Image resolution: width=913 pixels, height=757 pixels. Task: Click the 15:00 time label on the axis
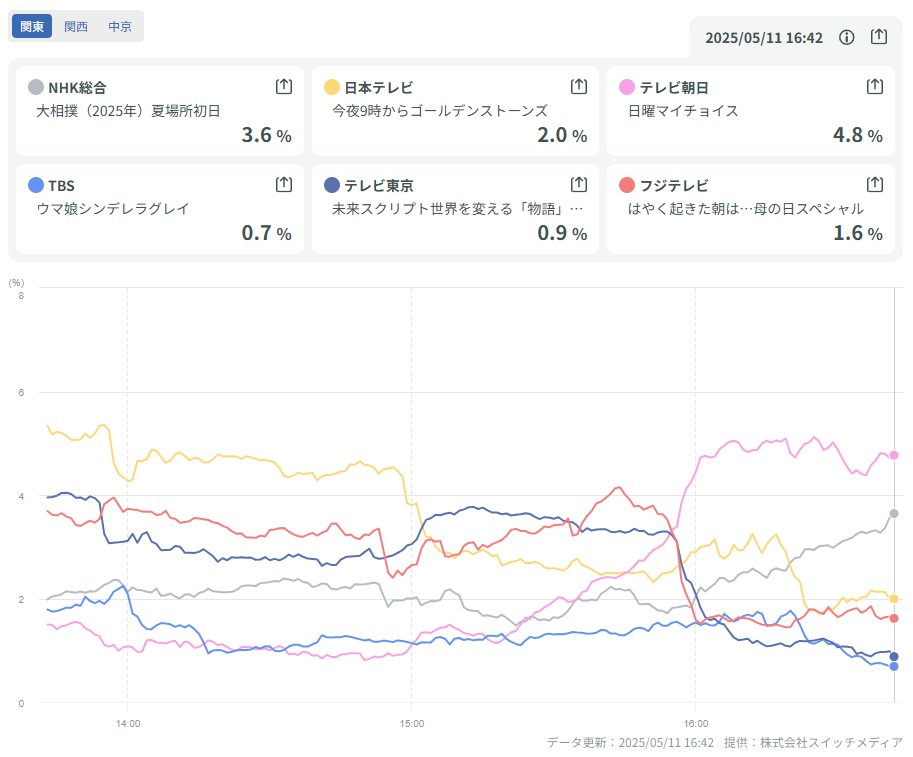[x=412, y=722]
